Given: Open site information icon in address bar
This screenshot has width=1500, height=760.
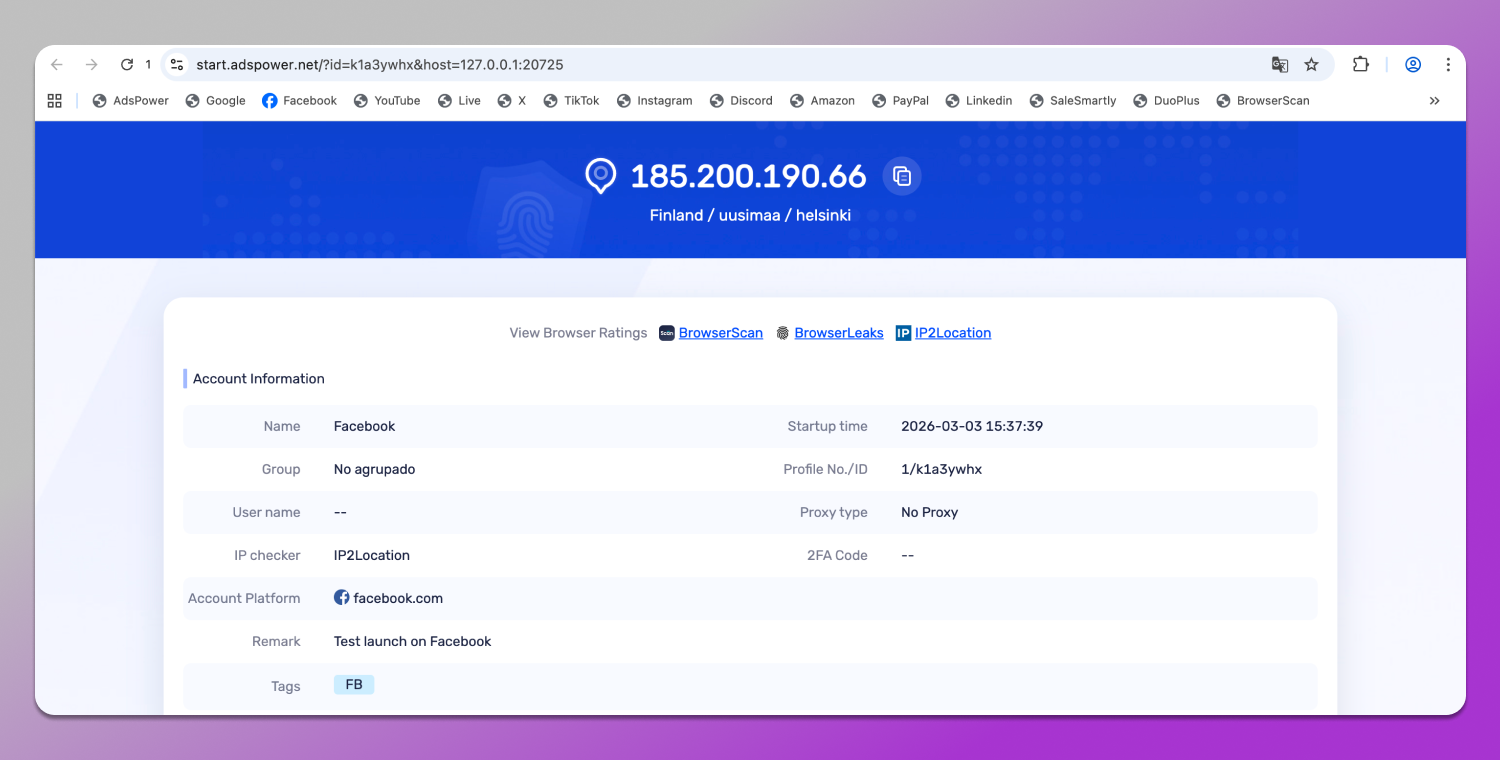Looking at the screenshot, I should click(x=176, y=65).
